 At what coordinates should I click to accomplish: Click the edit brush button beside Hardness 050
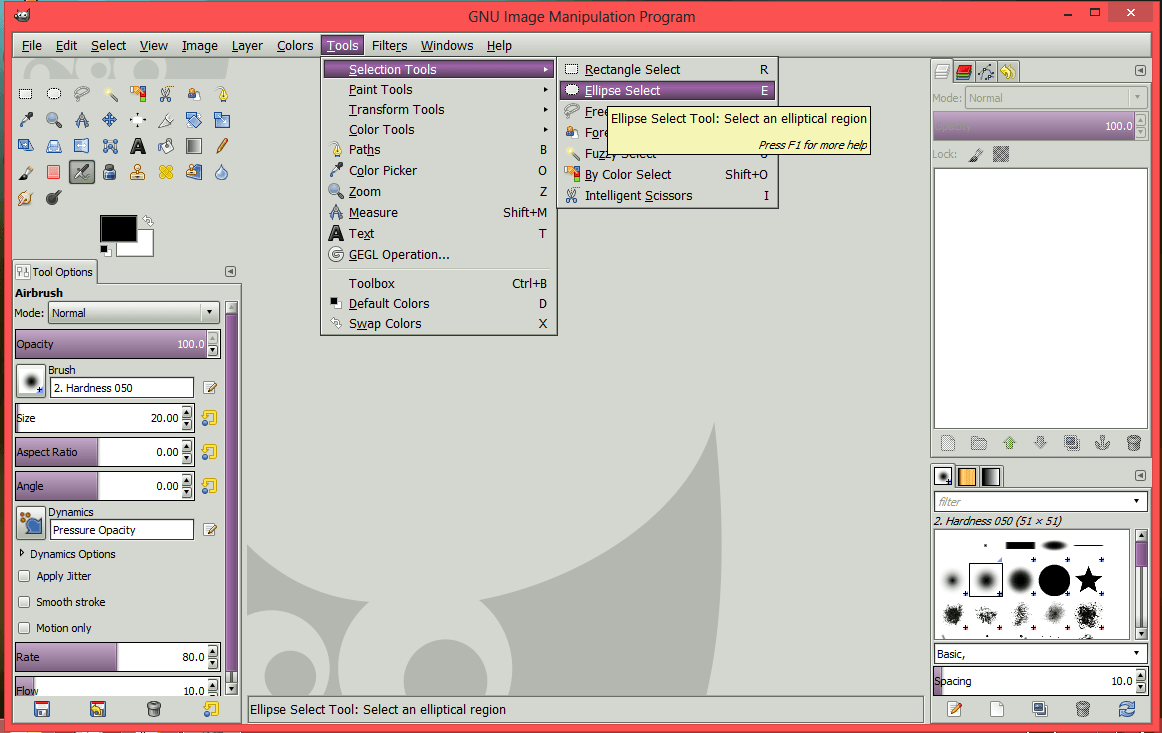(x=210, y=388)
